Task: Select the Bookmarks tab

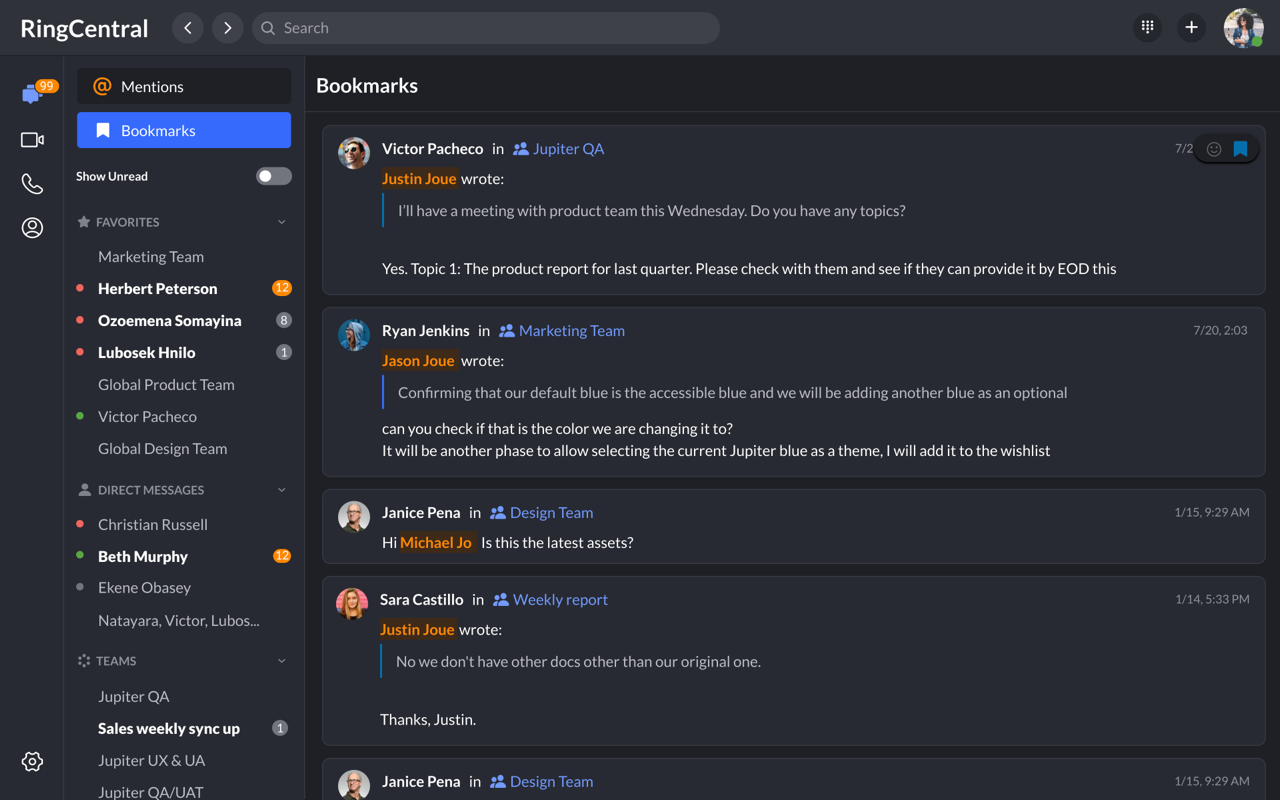Action: [184, 131]
